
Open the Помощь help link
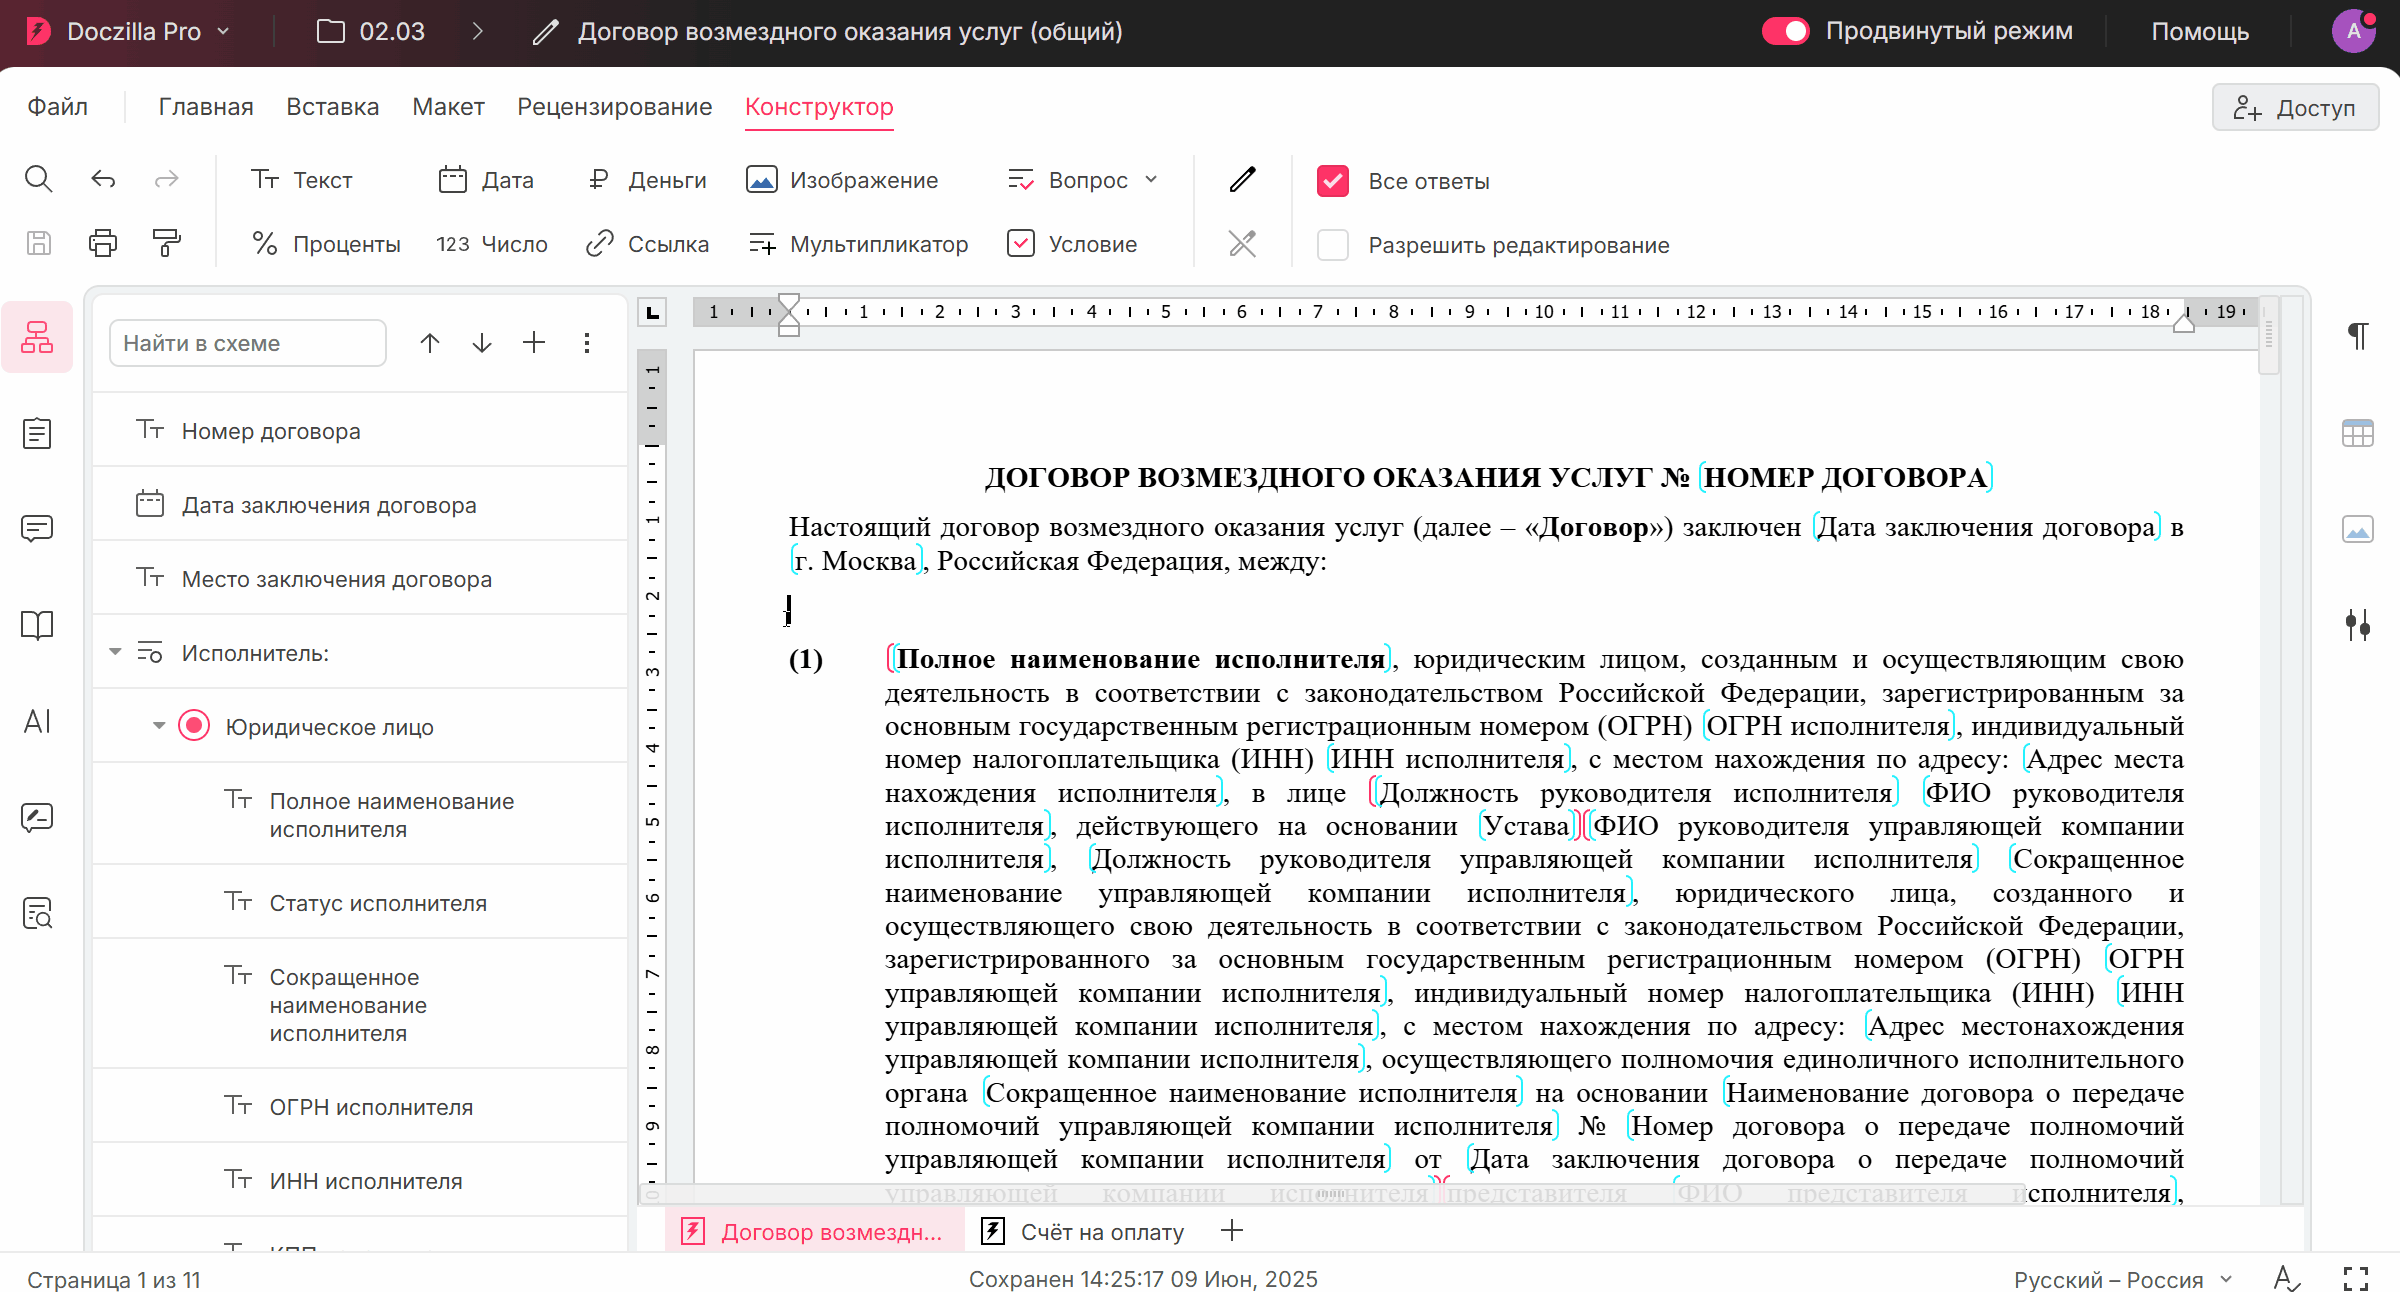click(2200, 31)
